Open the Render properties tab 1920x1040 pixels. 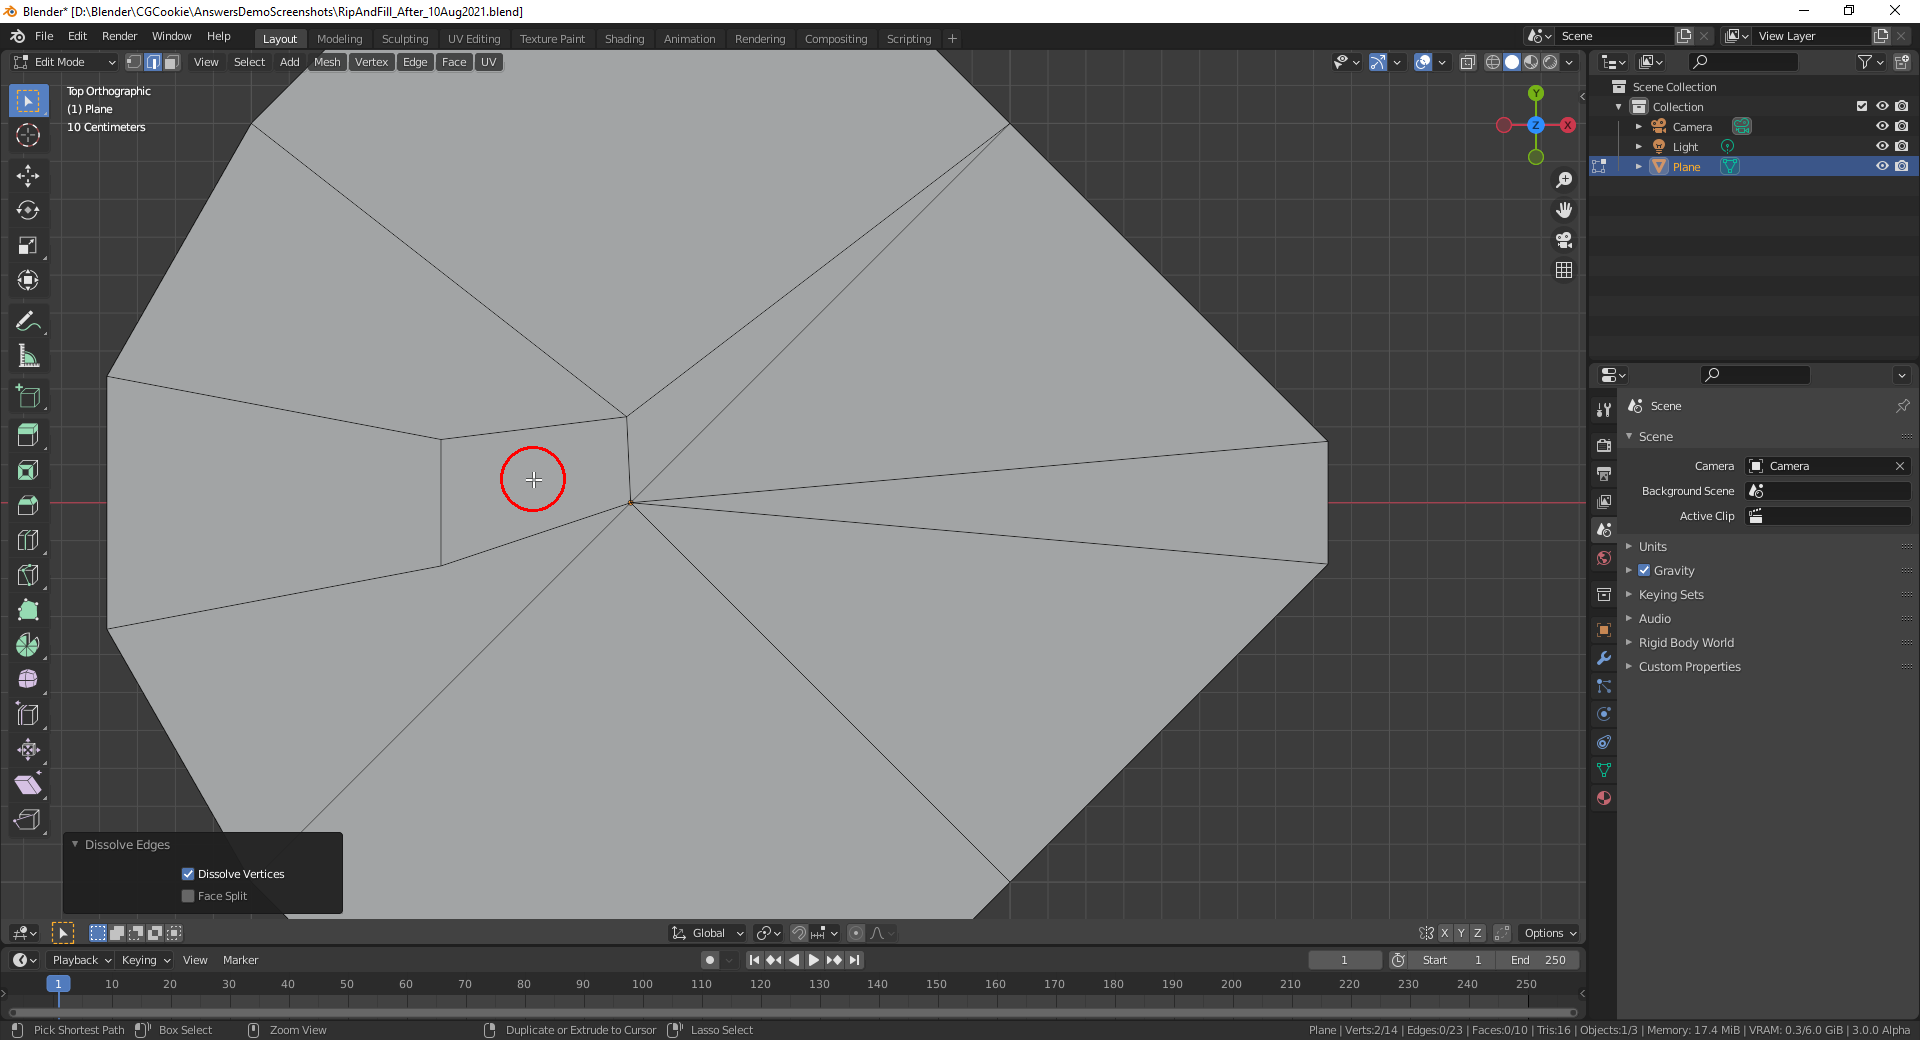(1604, 445)
